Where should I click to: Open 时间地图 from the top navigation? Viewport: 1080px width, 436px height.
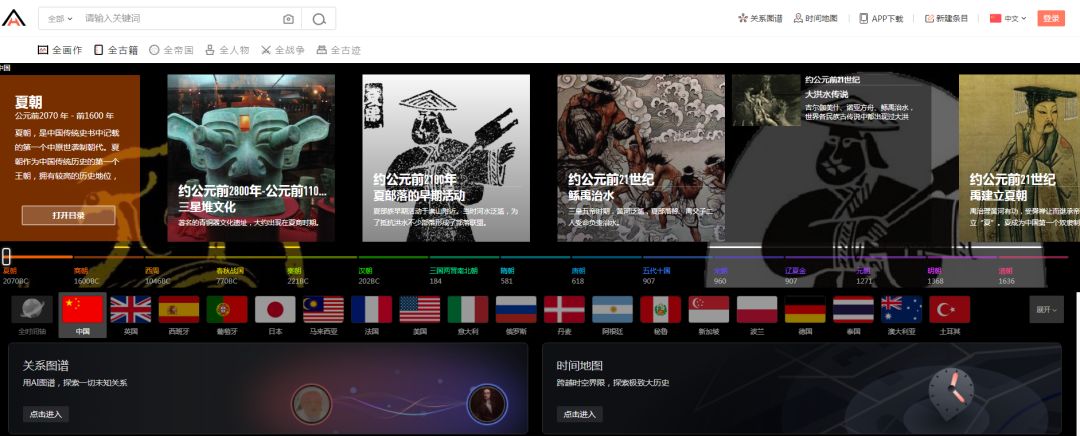click(816, 19)
